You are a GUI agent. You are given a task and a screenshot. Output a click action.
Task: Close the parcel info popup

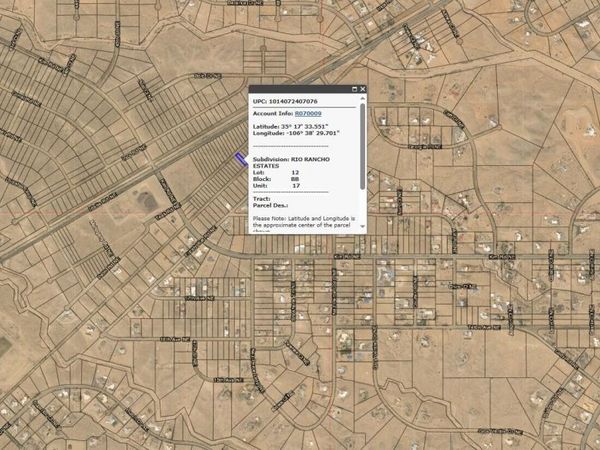[362, 89]
